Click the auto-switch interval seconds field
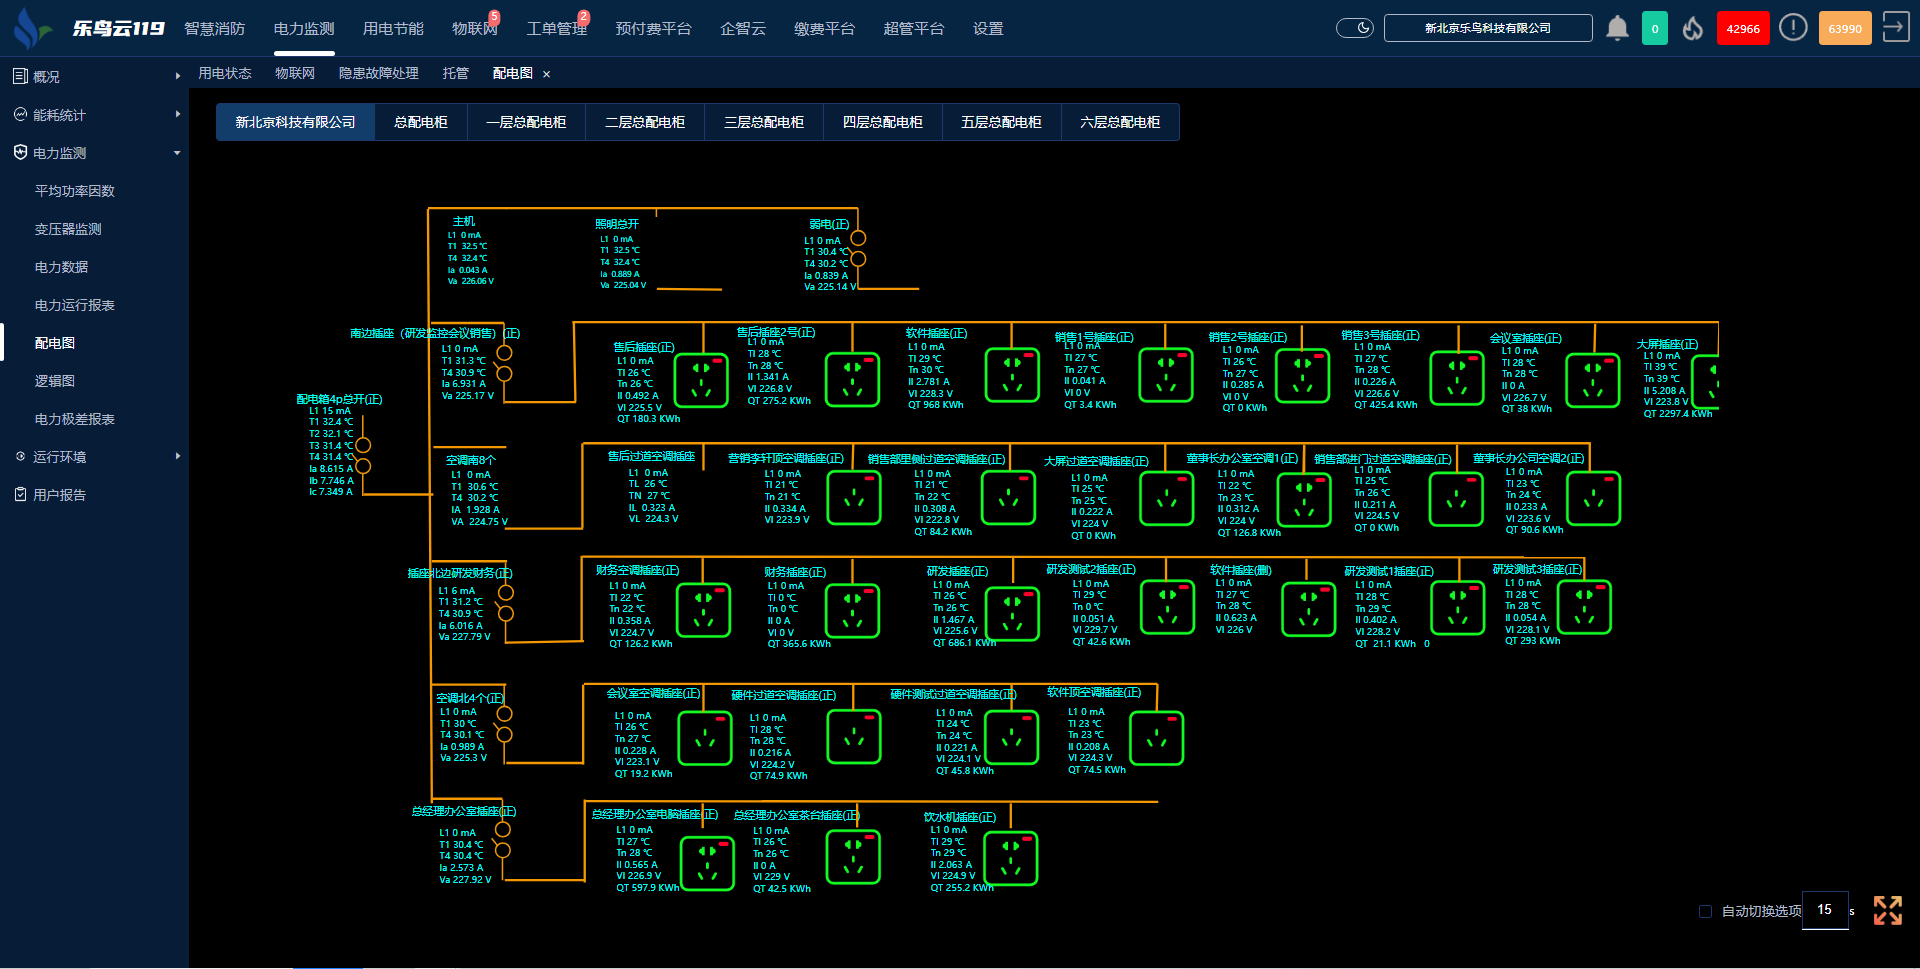1920x969 pixels. 1824,910
